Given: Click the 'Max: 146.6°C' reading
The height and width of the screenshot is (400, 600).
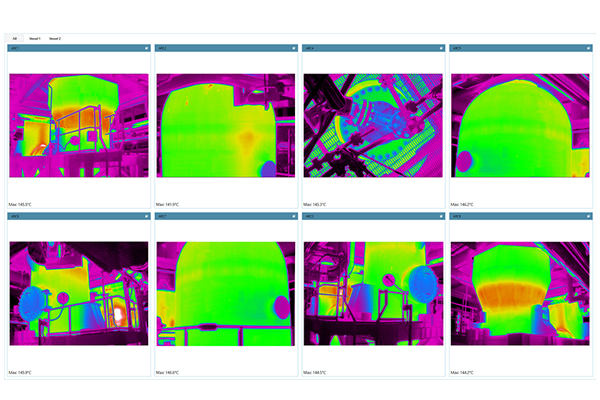Looking at the screenshot, I should pos(167,372).
